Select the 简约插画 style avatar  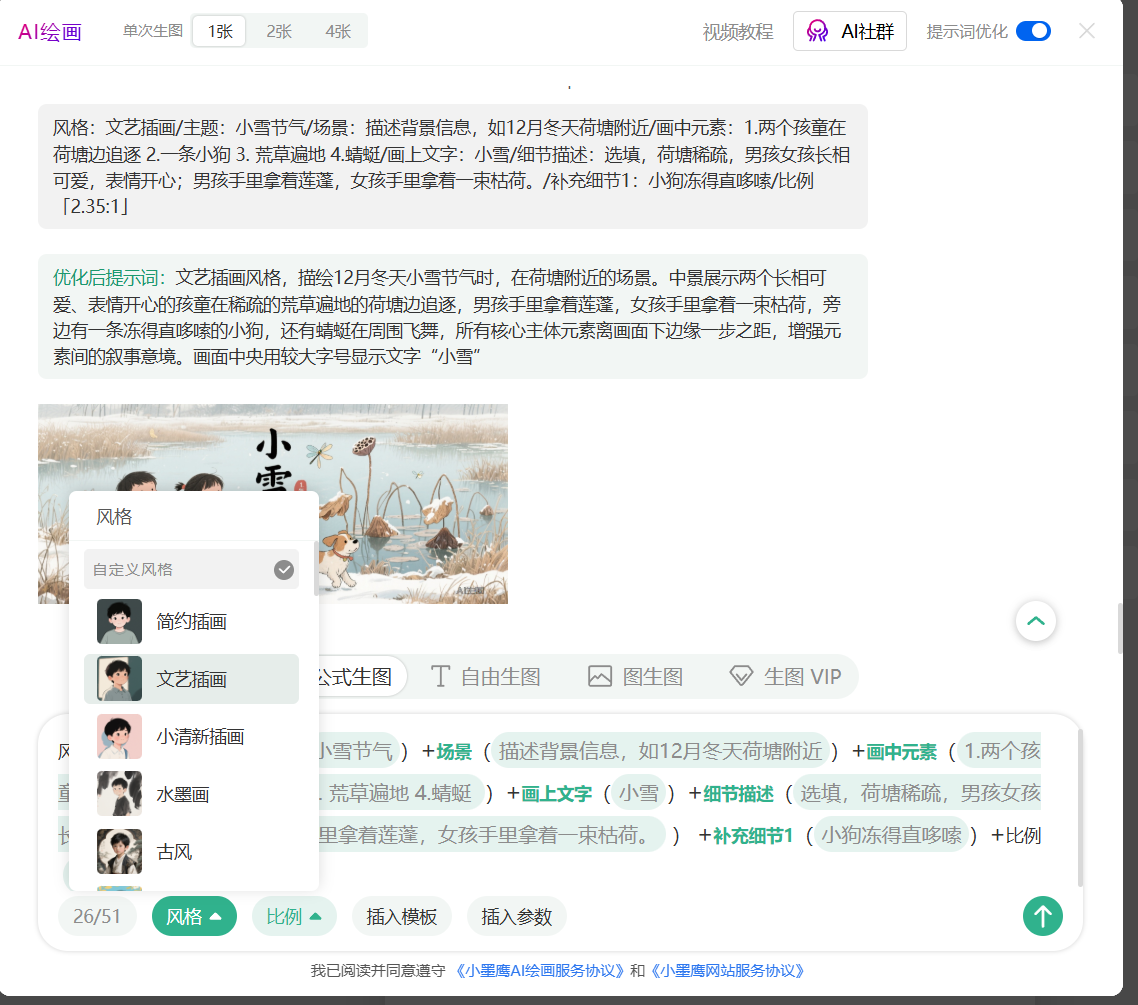pyautogui.click(x=119, y=622)
